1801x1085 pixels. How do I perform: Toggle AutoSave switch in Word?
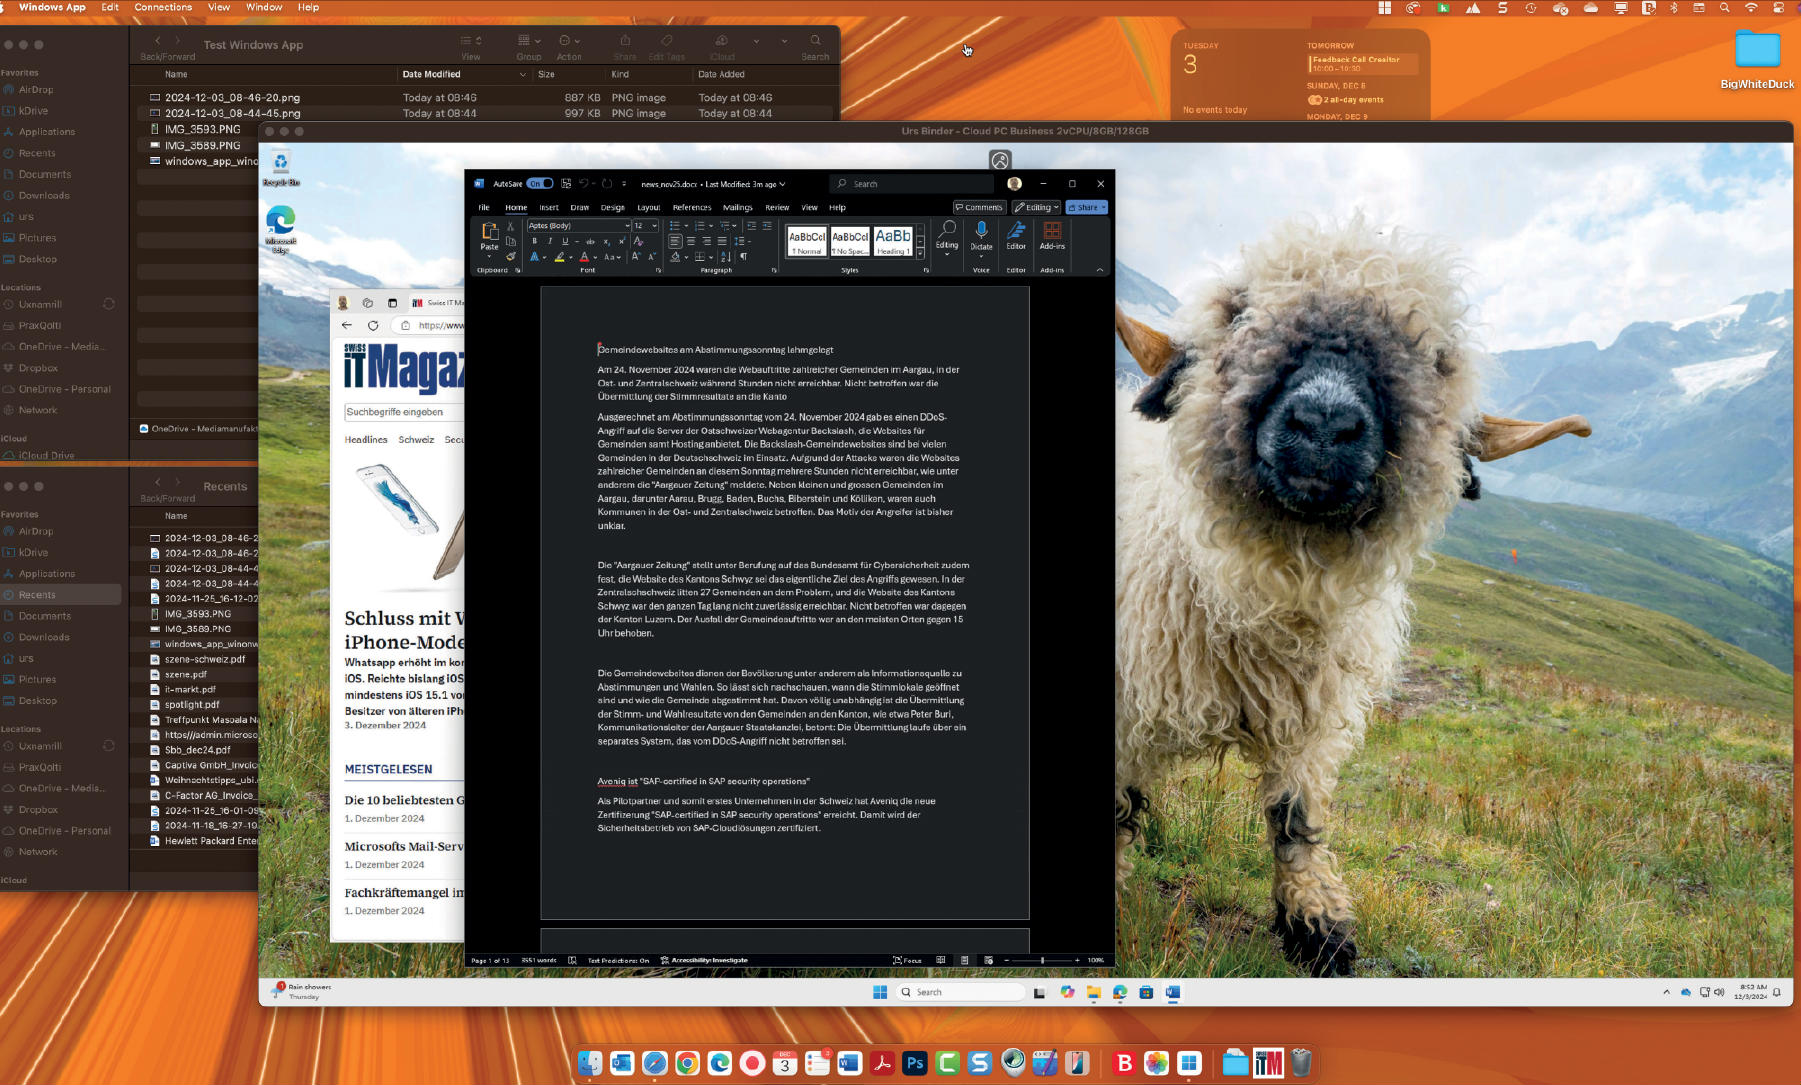(x=540, y=184)
